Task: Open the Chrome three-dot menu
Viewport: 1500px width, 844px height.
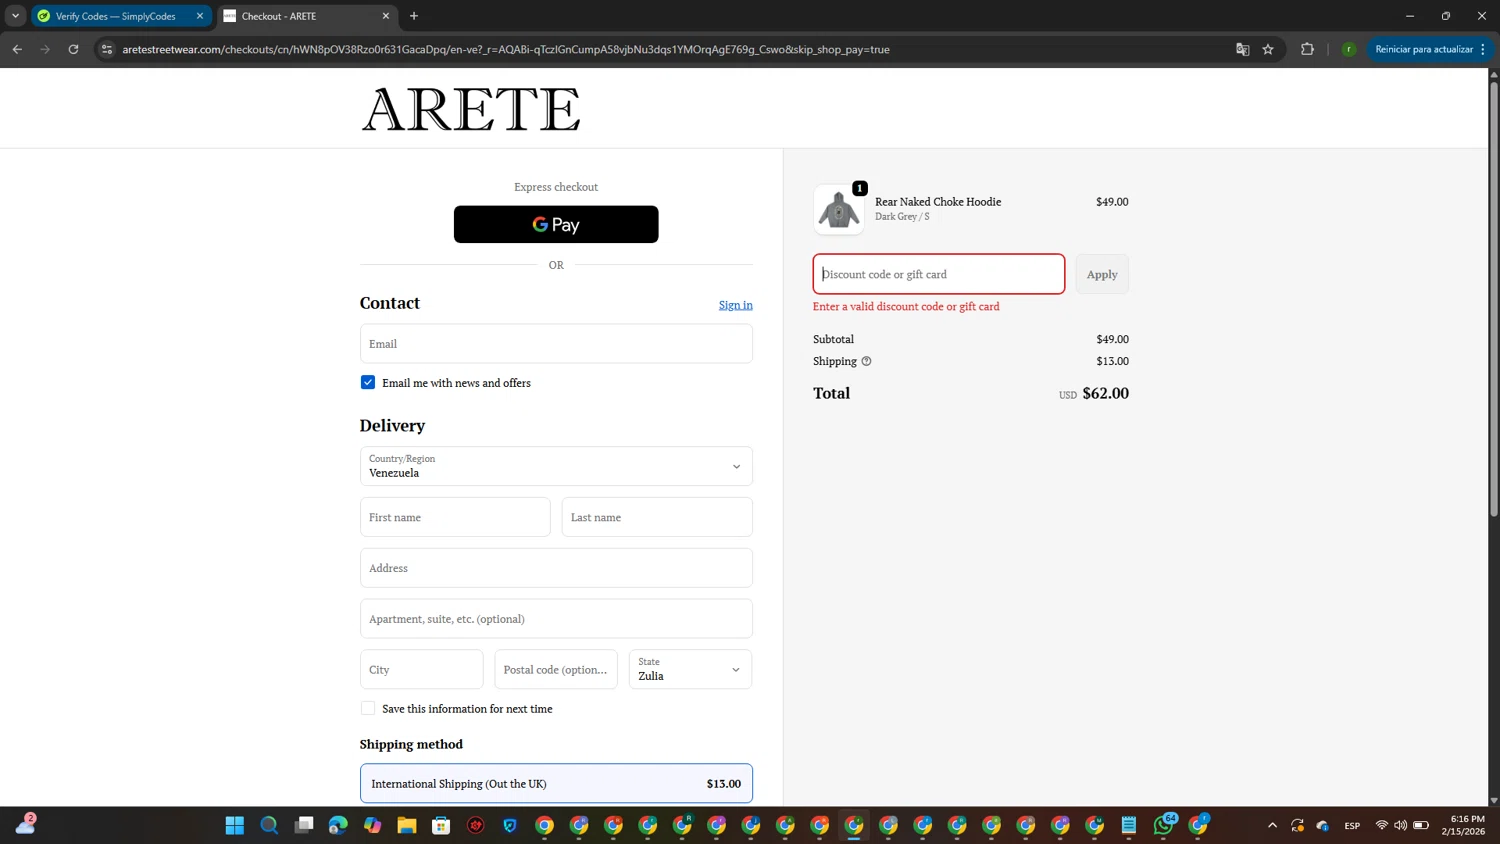Action: coord(1483,49)
